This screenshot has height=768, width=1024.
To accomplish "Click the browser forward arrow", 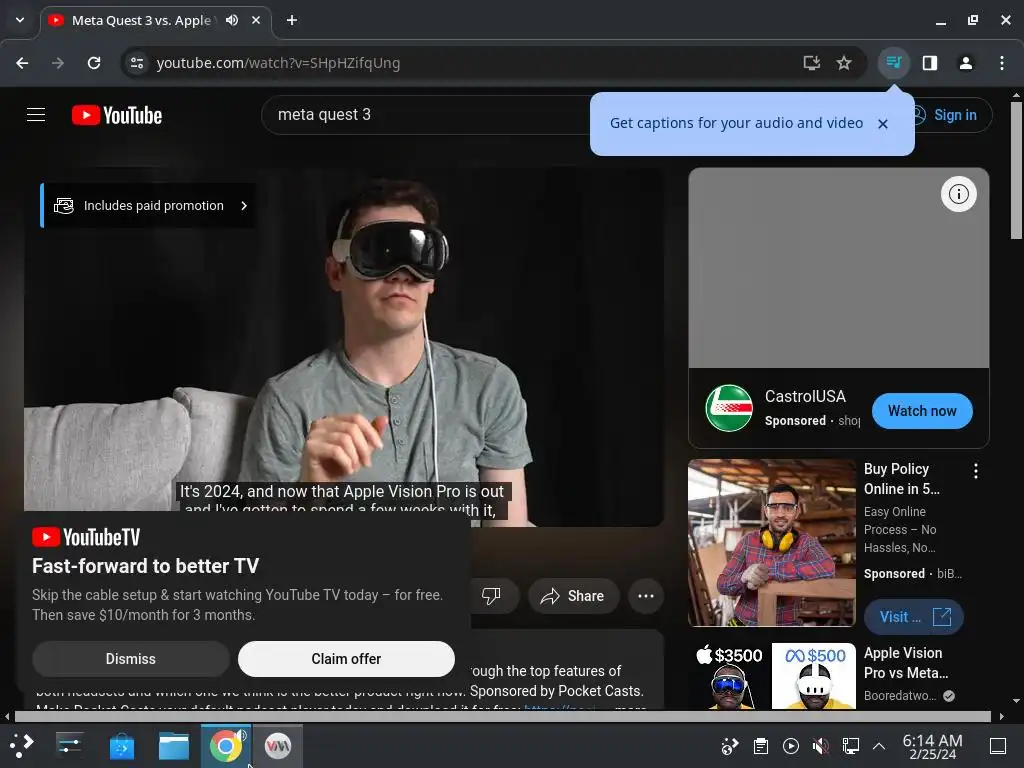I will coord(58,63).
